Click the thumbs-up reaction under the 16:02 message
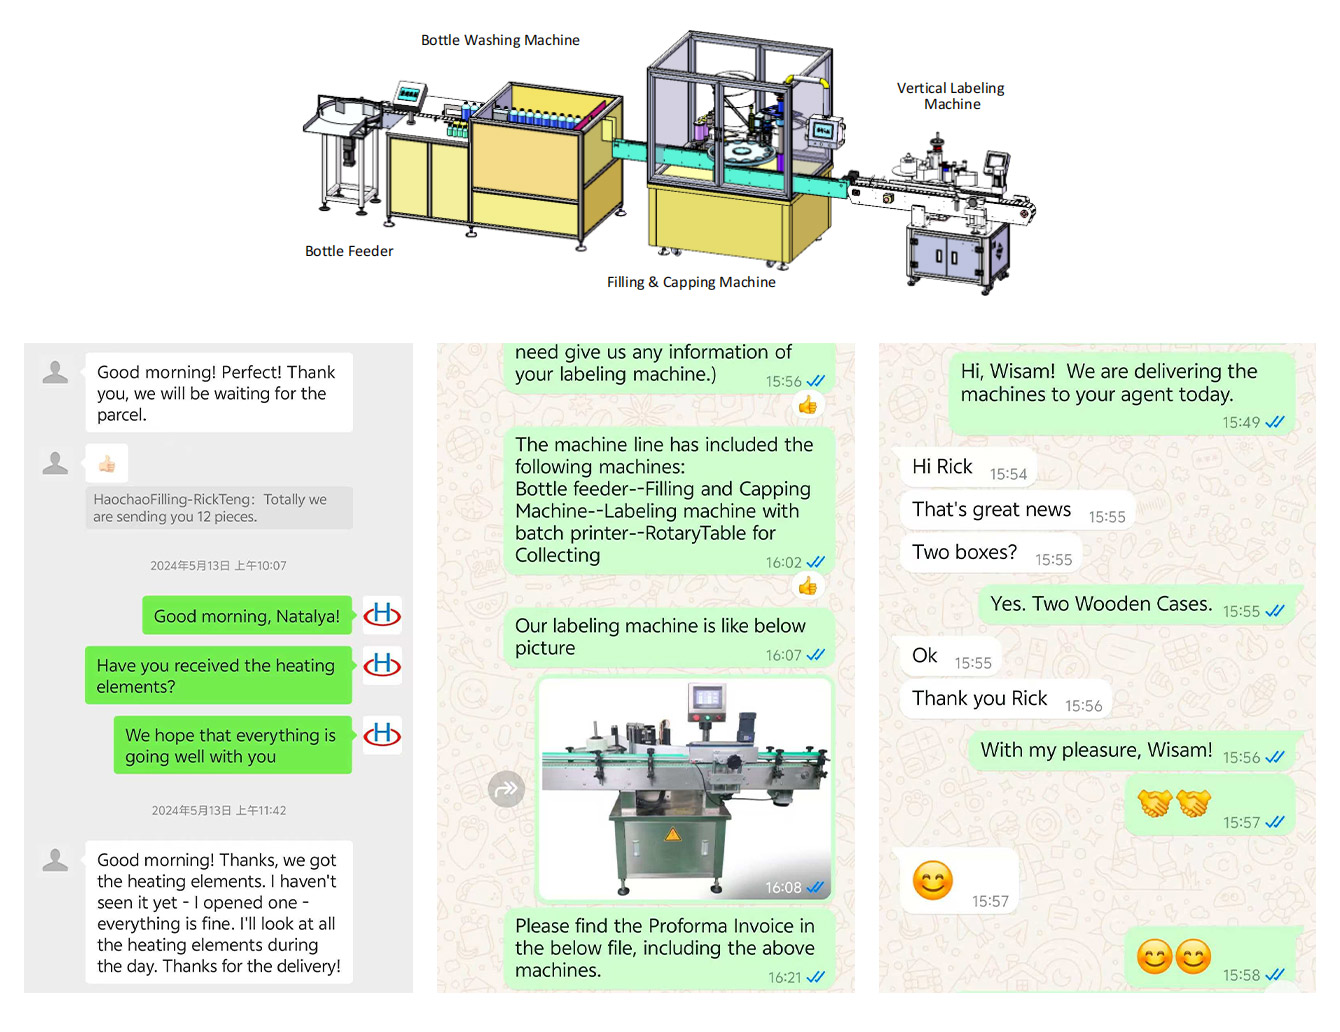 pyautogui.click(x=808, y=586)
